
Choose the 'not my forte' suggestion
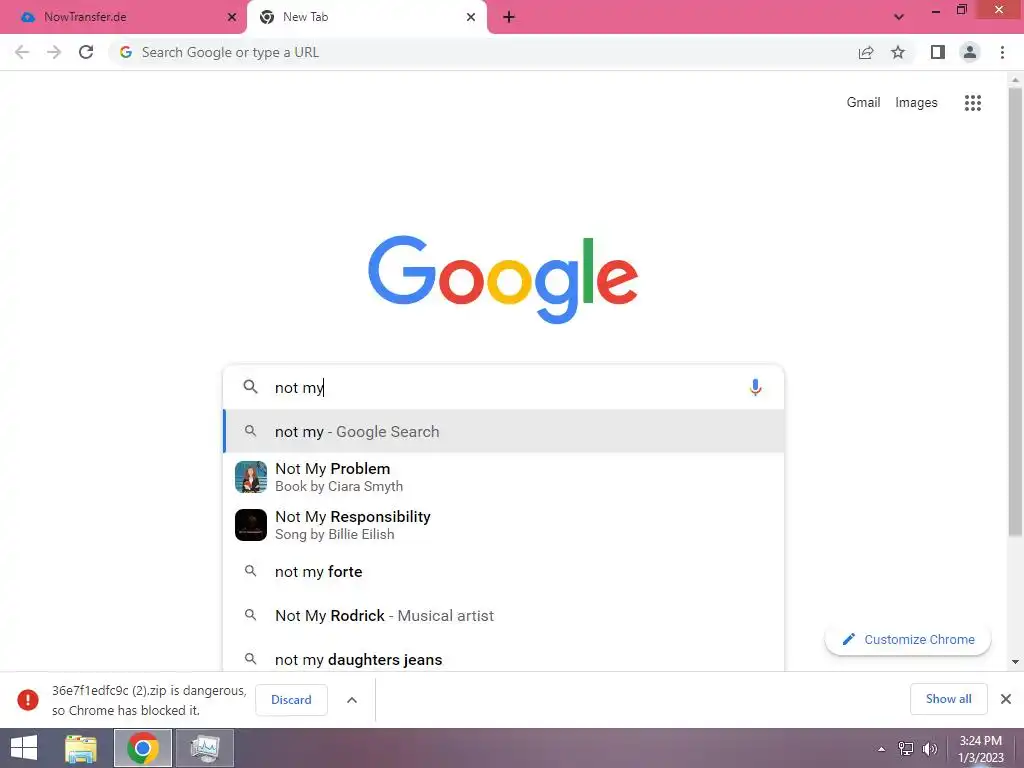(x=503, y=571)
